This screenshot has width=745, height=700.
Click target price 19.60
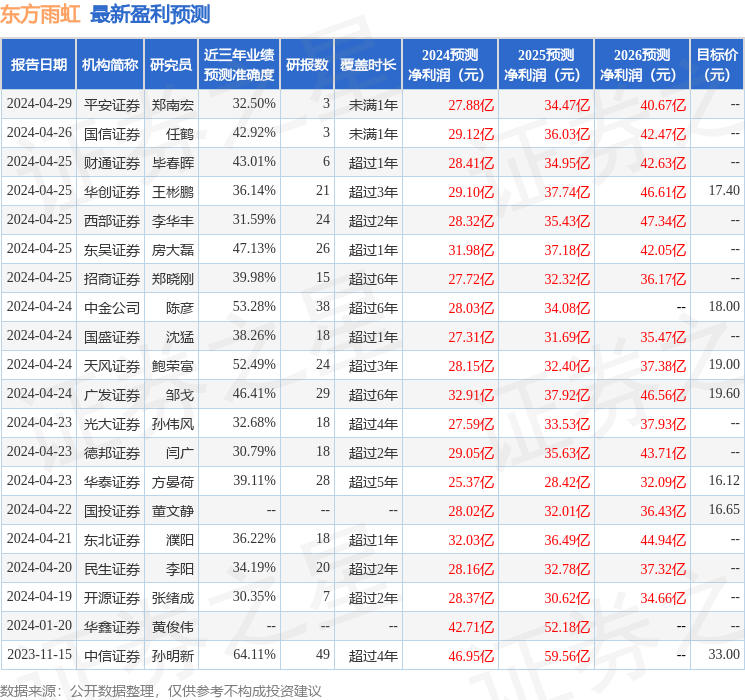tap(724, 393)
